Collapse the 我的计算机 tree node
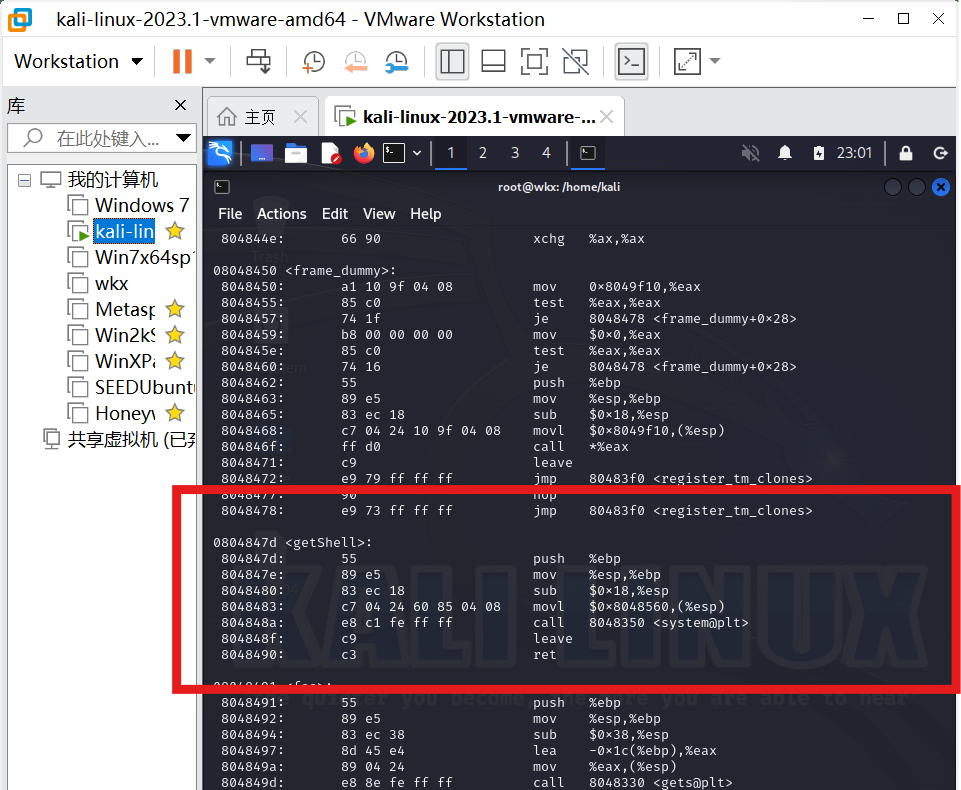Viewport: 961px width, 790px height. (25, 180)
